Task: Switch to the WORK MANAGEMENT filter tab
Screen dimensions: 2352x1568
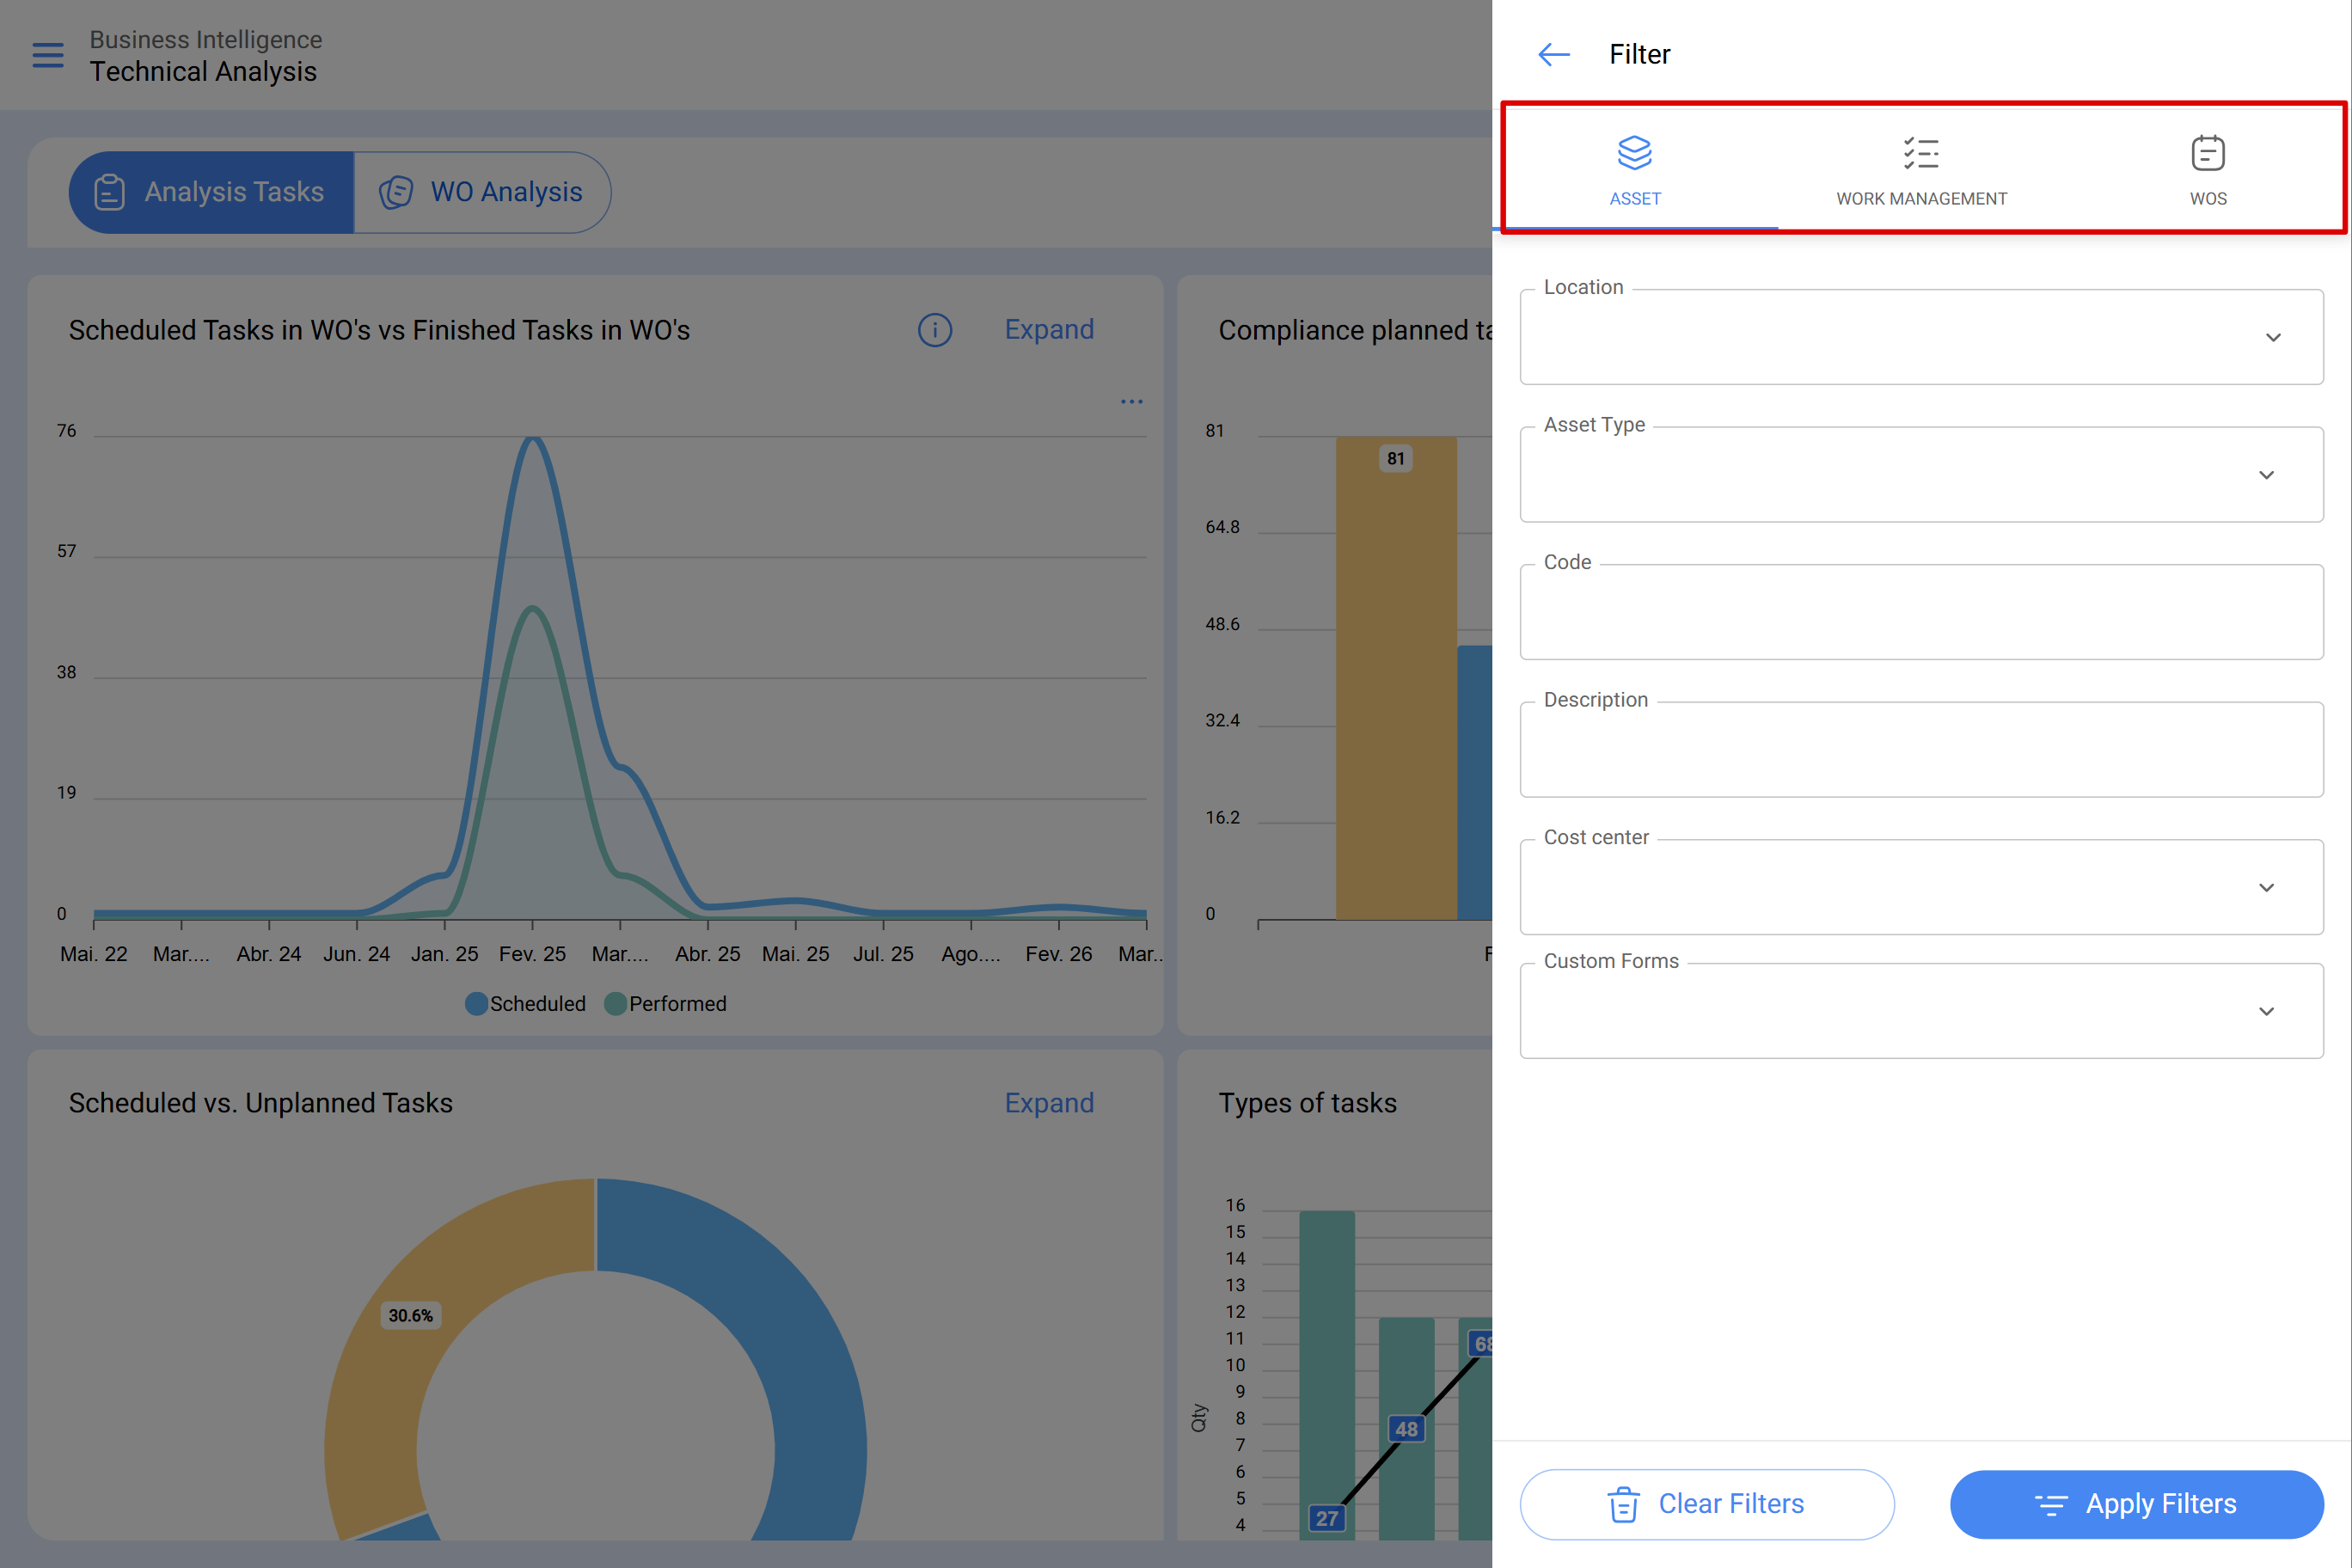Action: (x=1921, y=170)
